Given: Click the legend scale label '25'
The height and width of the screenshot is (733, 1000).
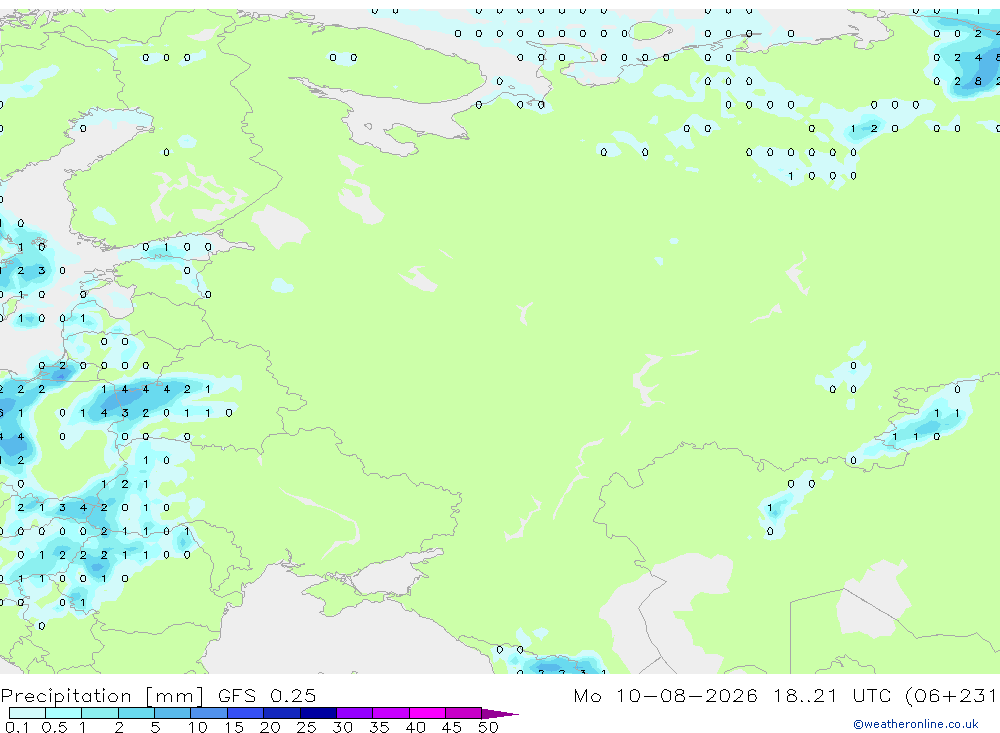Looking at the screenshot, I should click(307, 727).
